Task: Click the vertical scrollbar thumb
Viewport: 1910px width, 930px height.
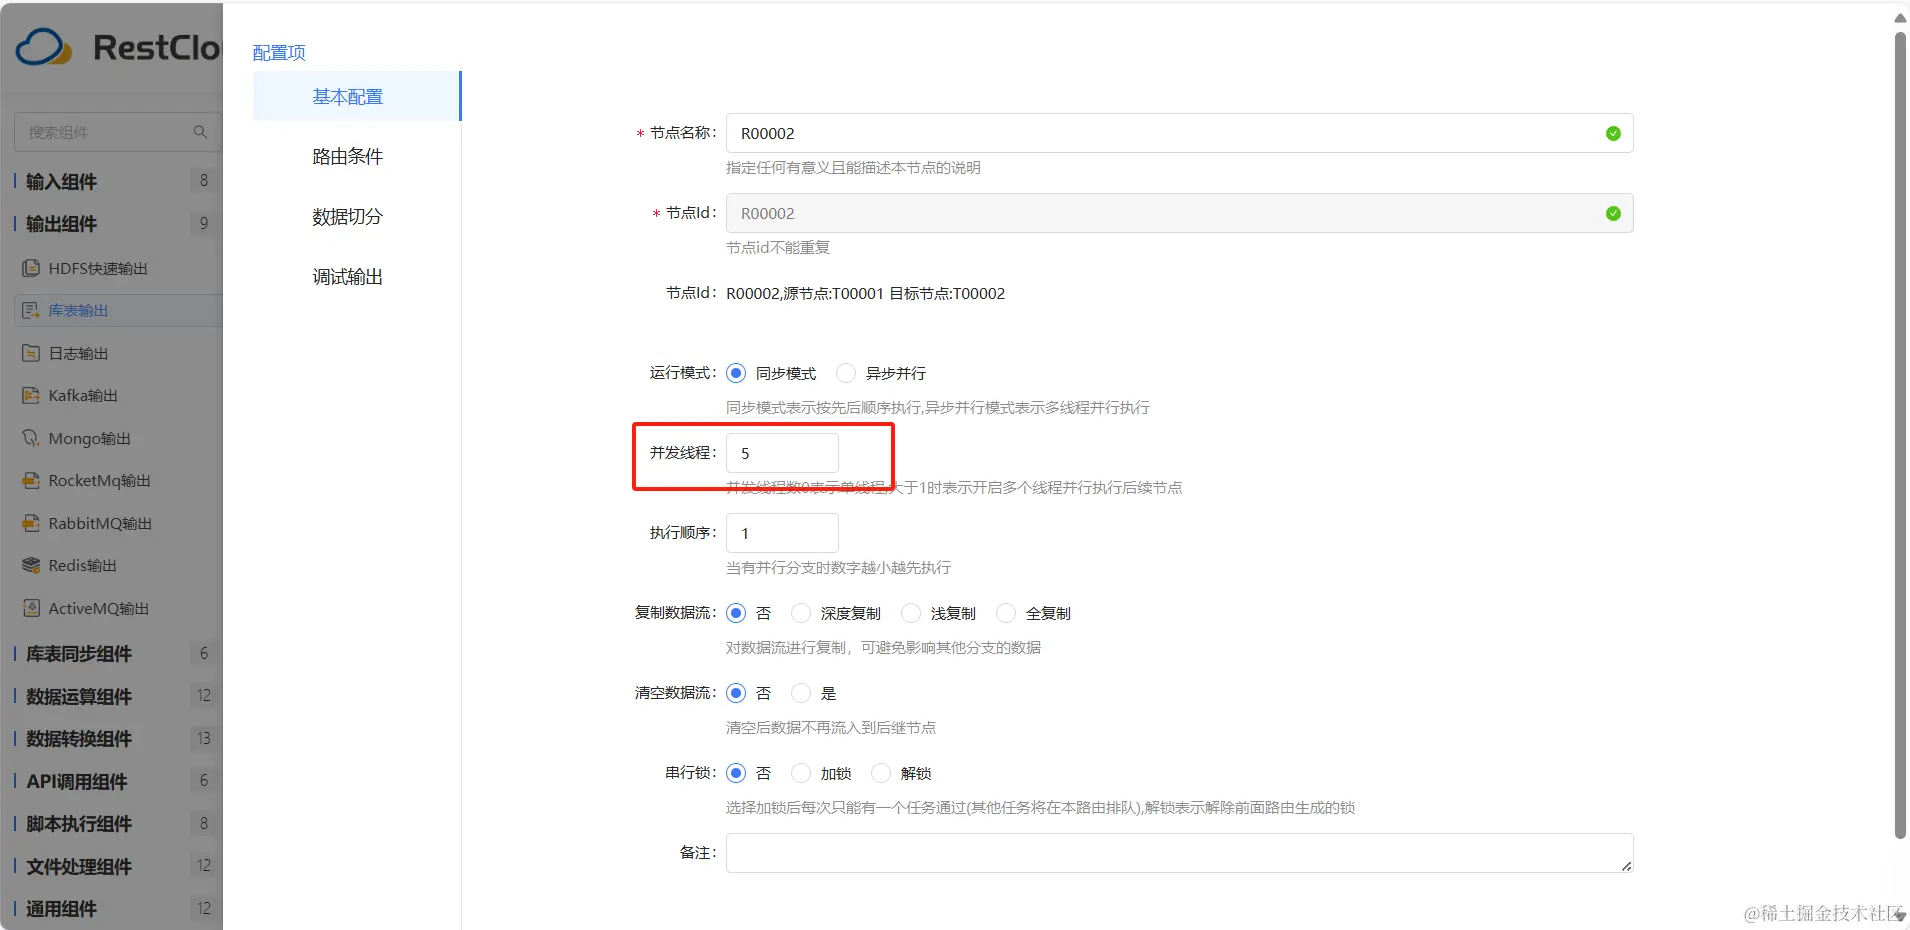Action: click(x=1900, y=435)
